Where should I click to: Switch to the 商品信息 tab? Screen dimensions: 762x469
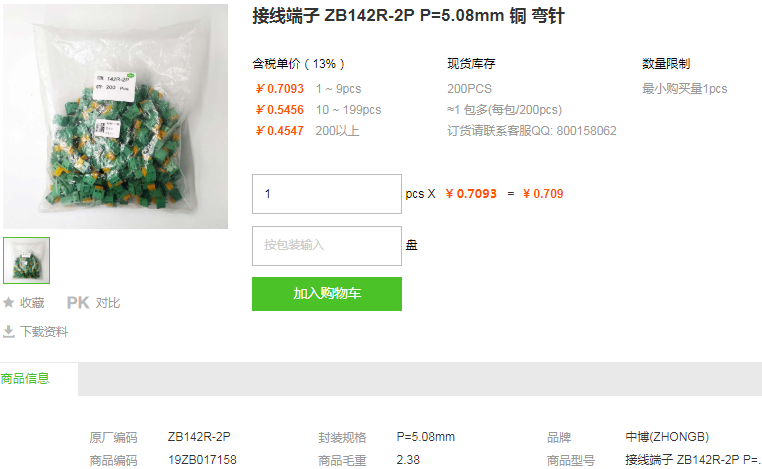tap(25, 379)
